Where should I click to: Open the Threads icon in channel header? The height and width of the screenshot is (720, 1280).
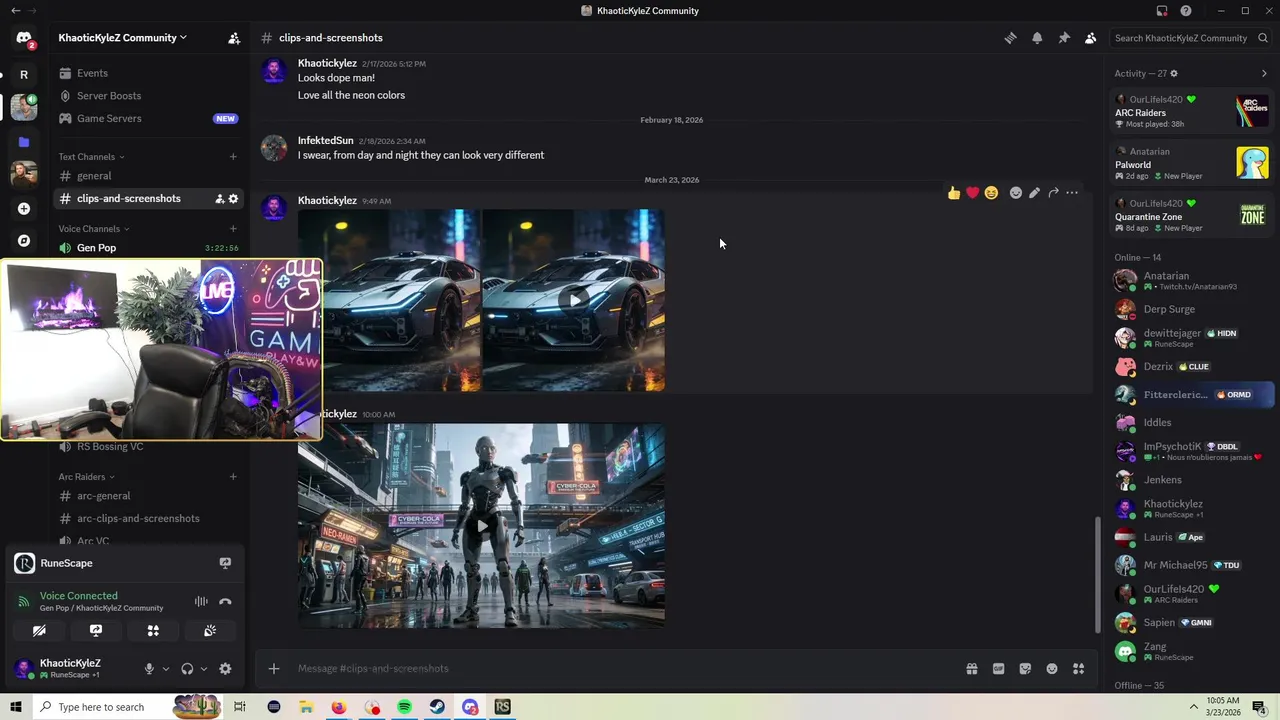[x=1010, y=38]
